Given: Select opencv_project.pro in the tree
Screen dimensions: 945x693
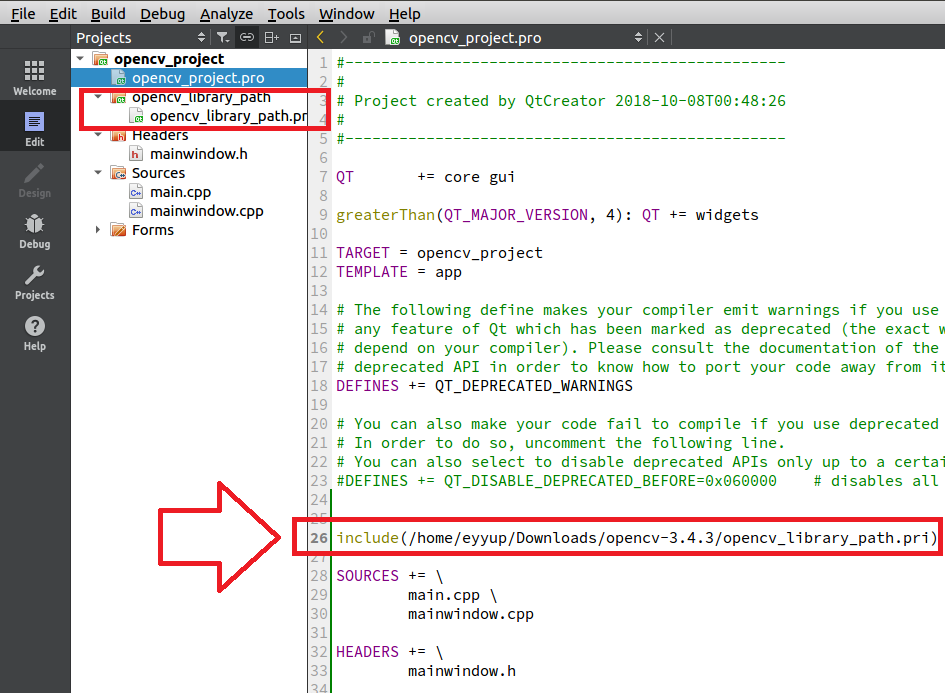Looking at the screenshot, I should pos(198,78).
